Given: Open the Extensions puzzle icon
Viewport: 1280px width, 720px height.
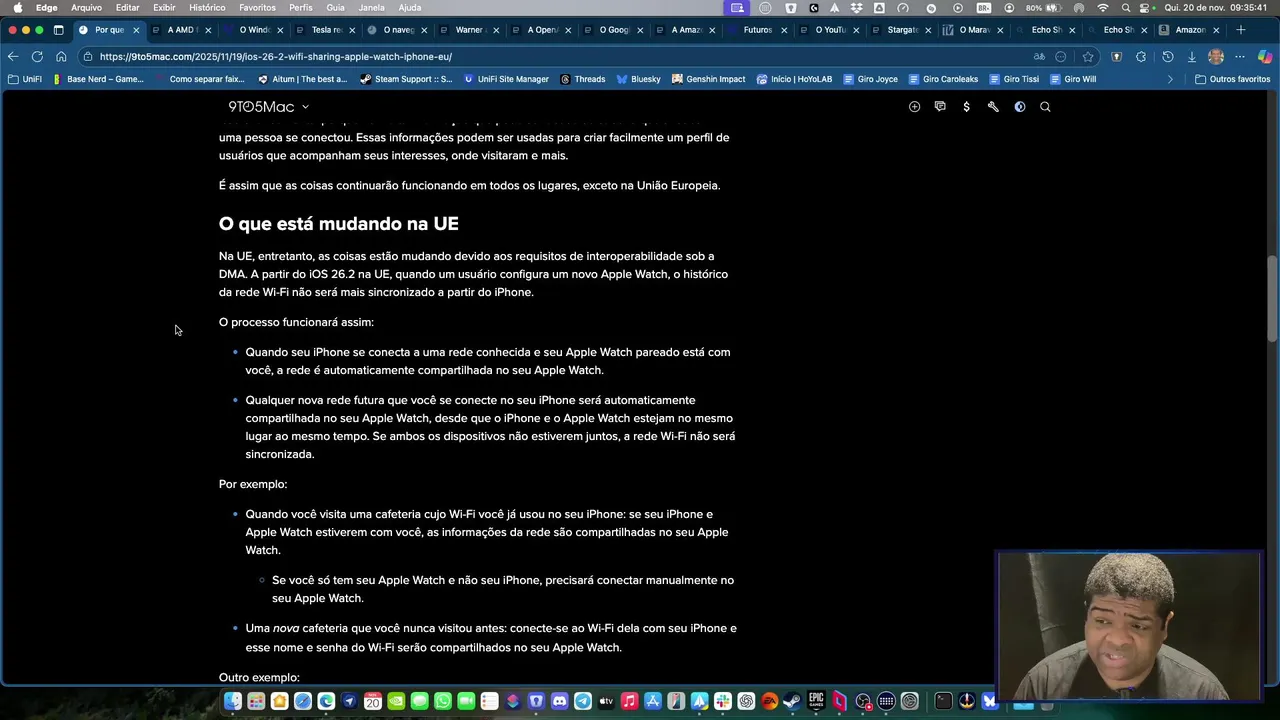Looking at the screenshot, I should coord(1141,57).
